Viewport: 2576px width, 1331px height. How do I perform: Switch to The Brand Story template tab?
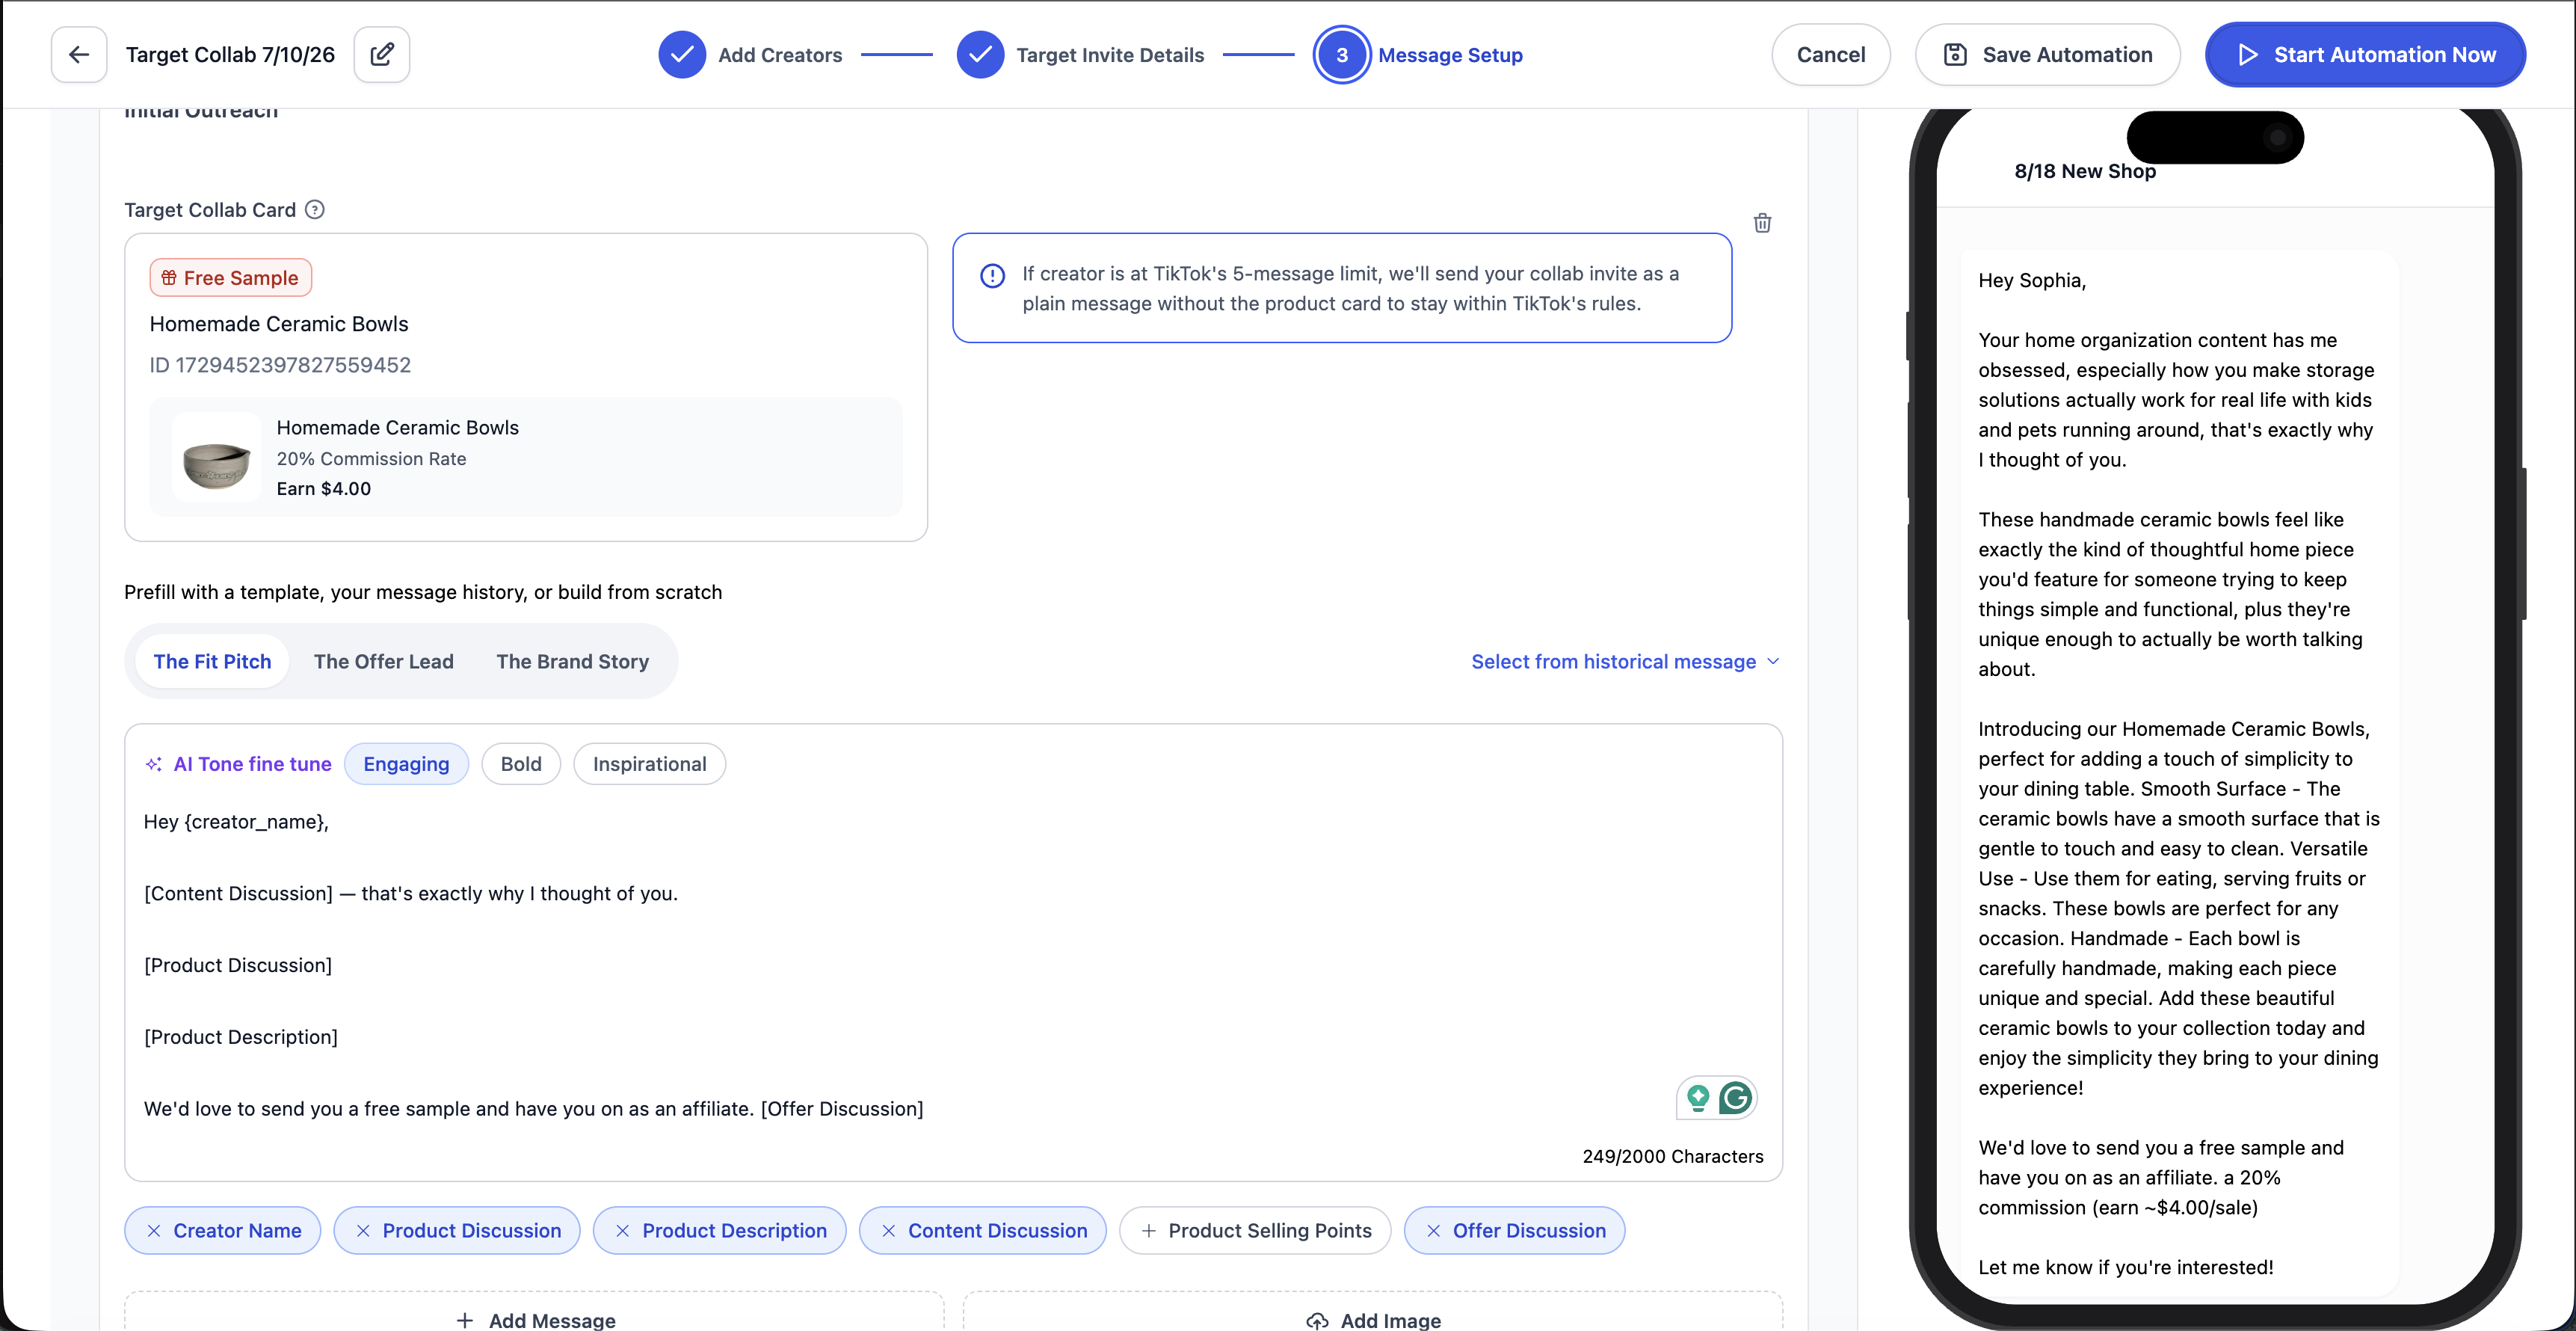pos(573,661)
